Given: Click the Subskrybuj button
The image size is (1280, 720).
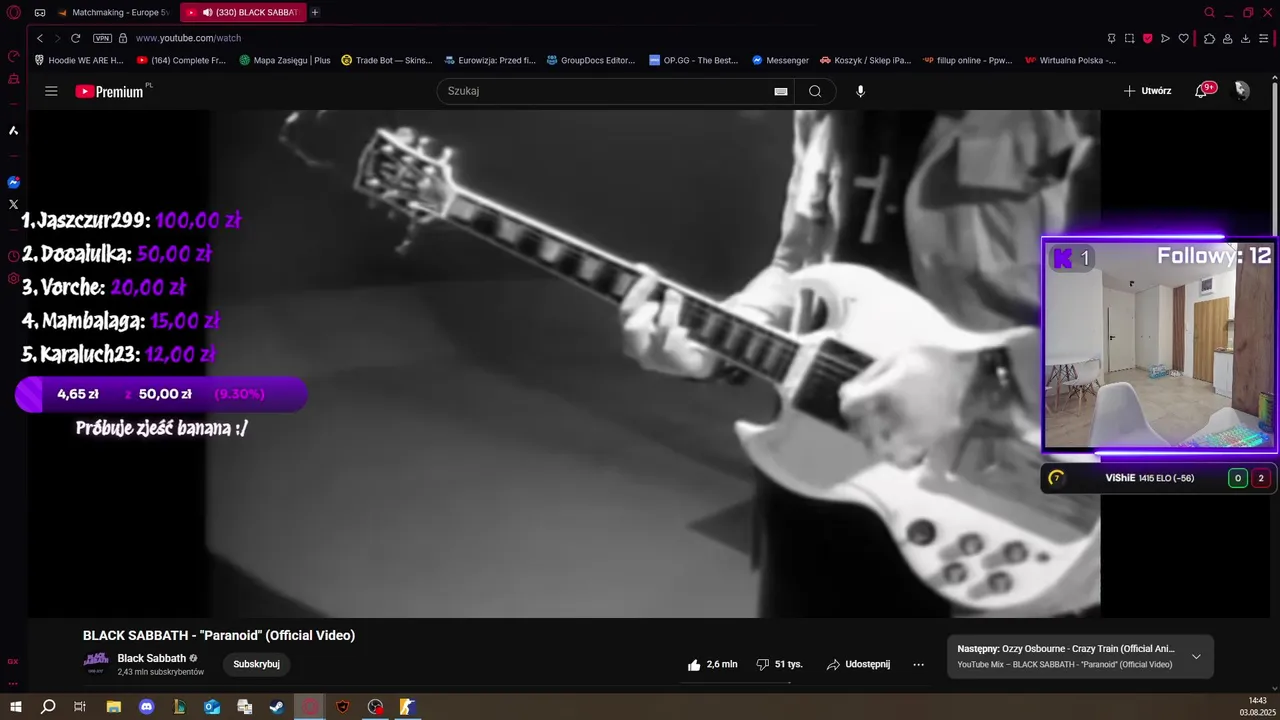Looking at the screenshot, I should 256,664.
